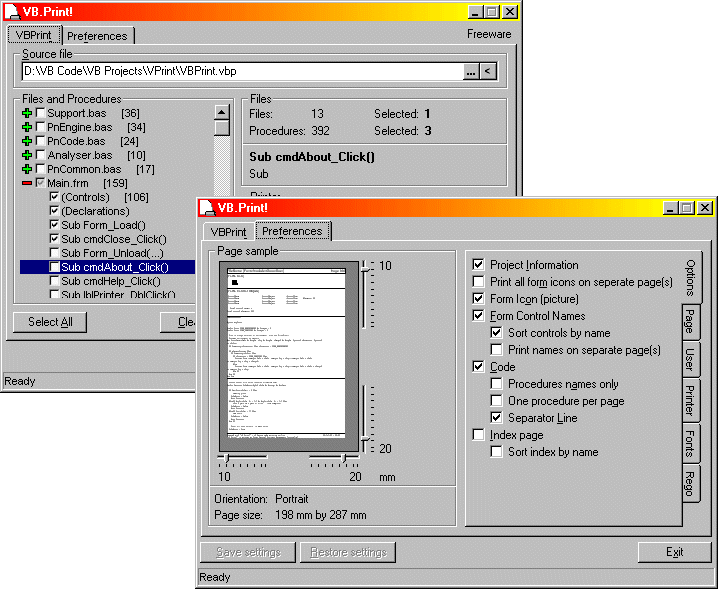Check the PnCode.bas file checkbox
Viewport: 719px width, 589px height.
pos(41,141)
